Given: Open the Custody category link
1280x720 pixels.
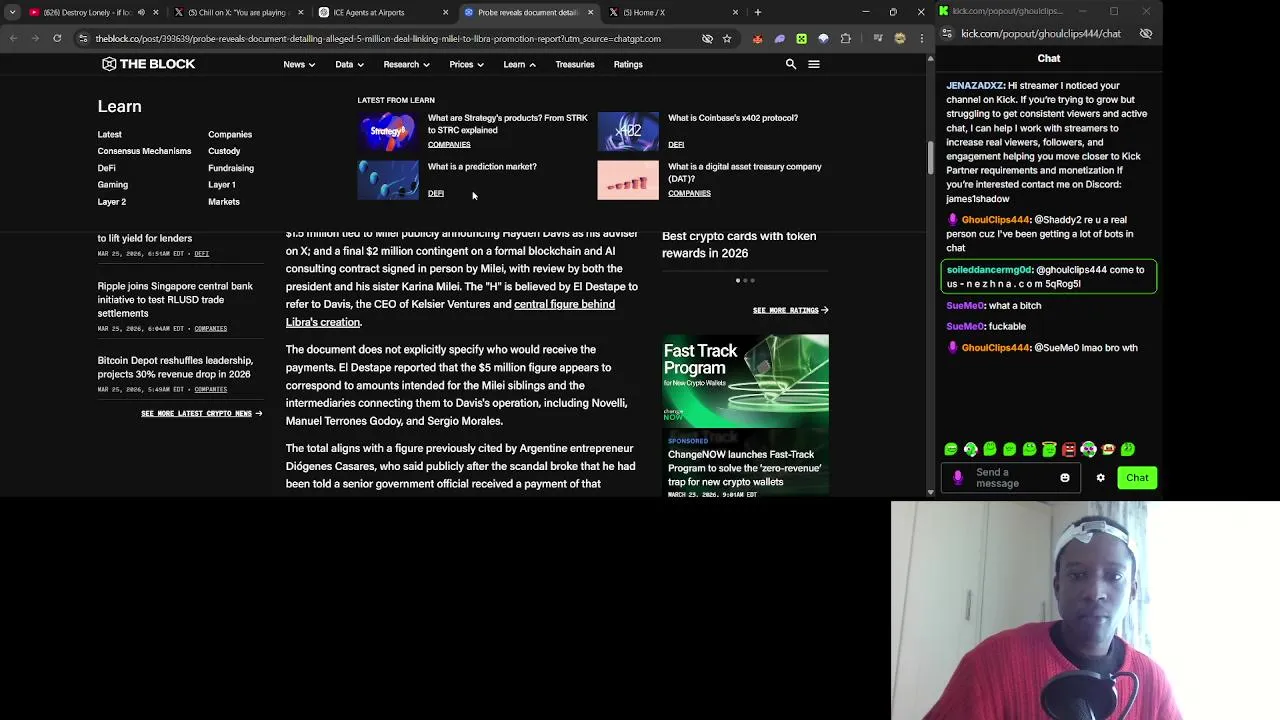Looking at the screenshot, I should (x=224, y=151).
